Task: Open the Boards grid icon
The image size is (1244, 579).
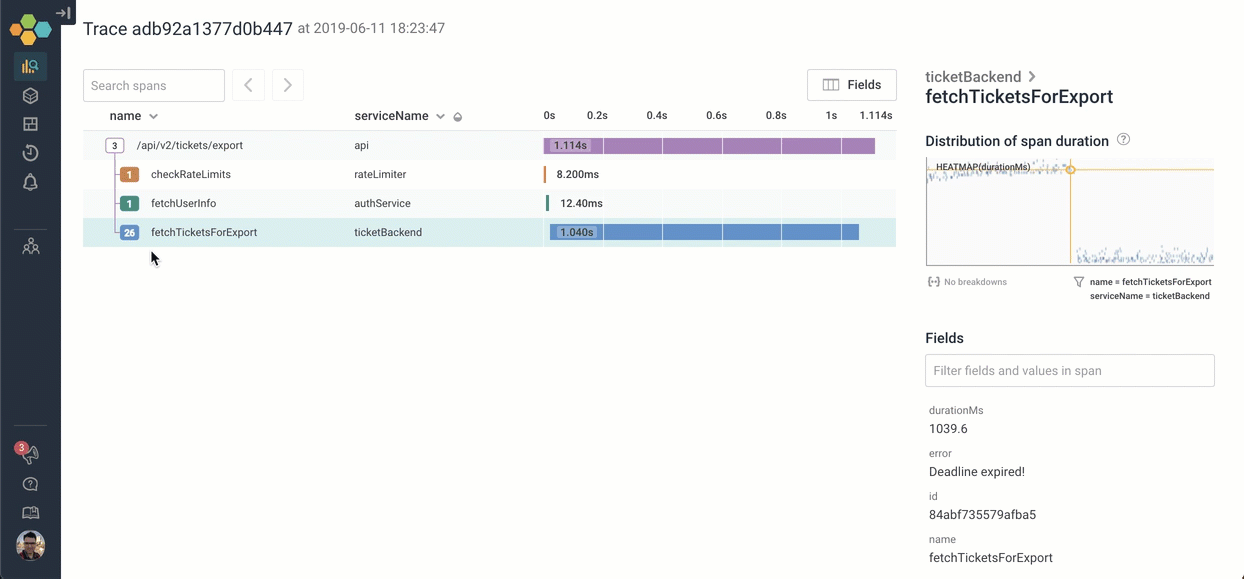Action: 30,125
